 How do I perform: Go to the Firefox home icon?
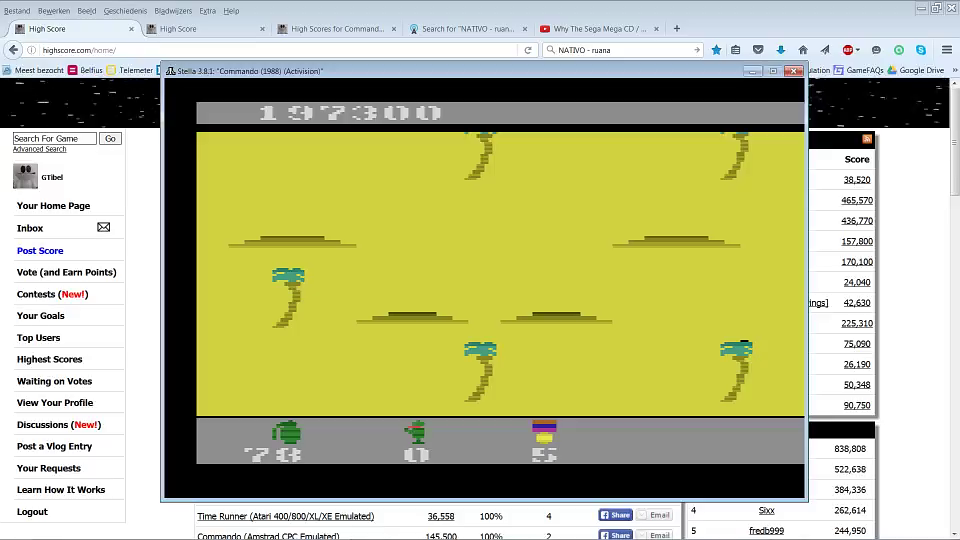tap(803, 50)
